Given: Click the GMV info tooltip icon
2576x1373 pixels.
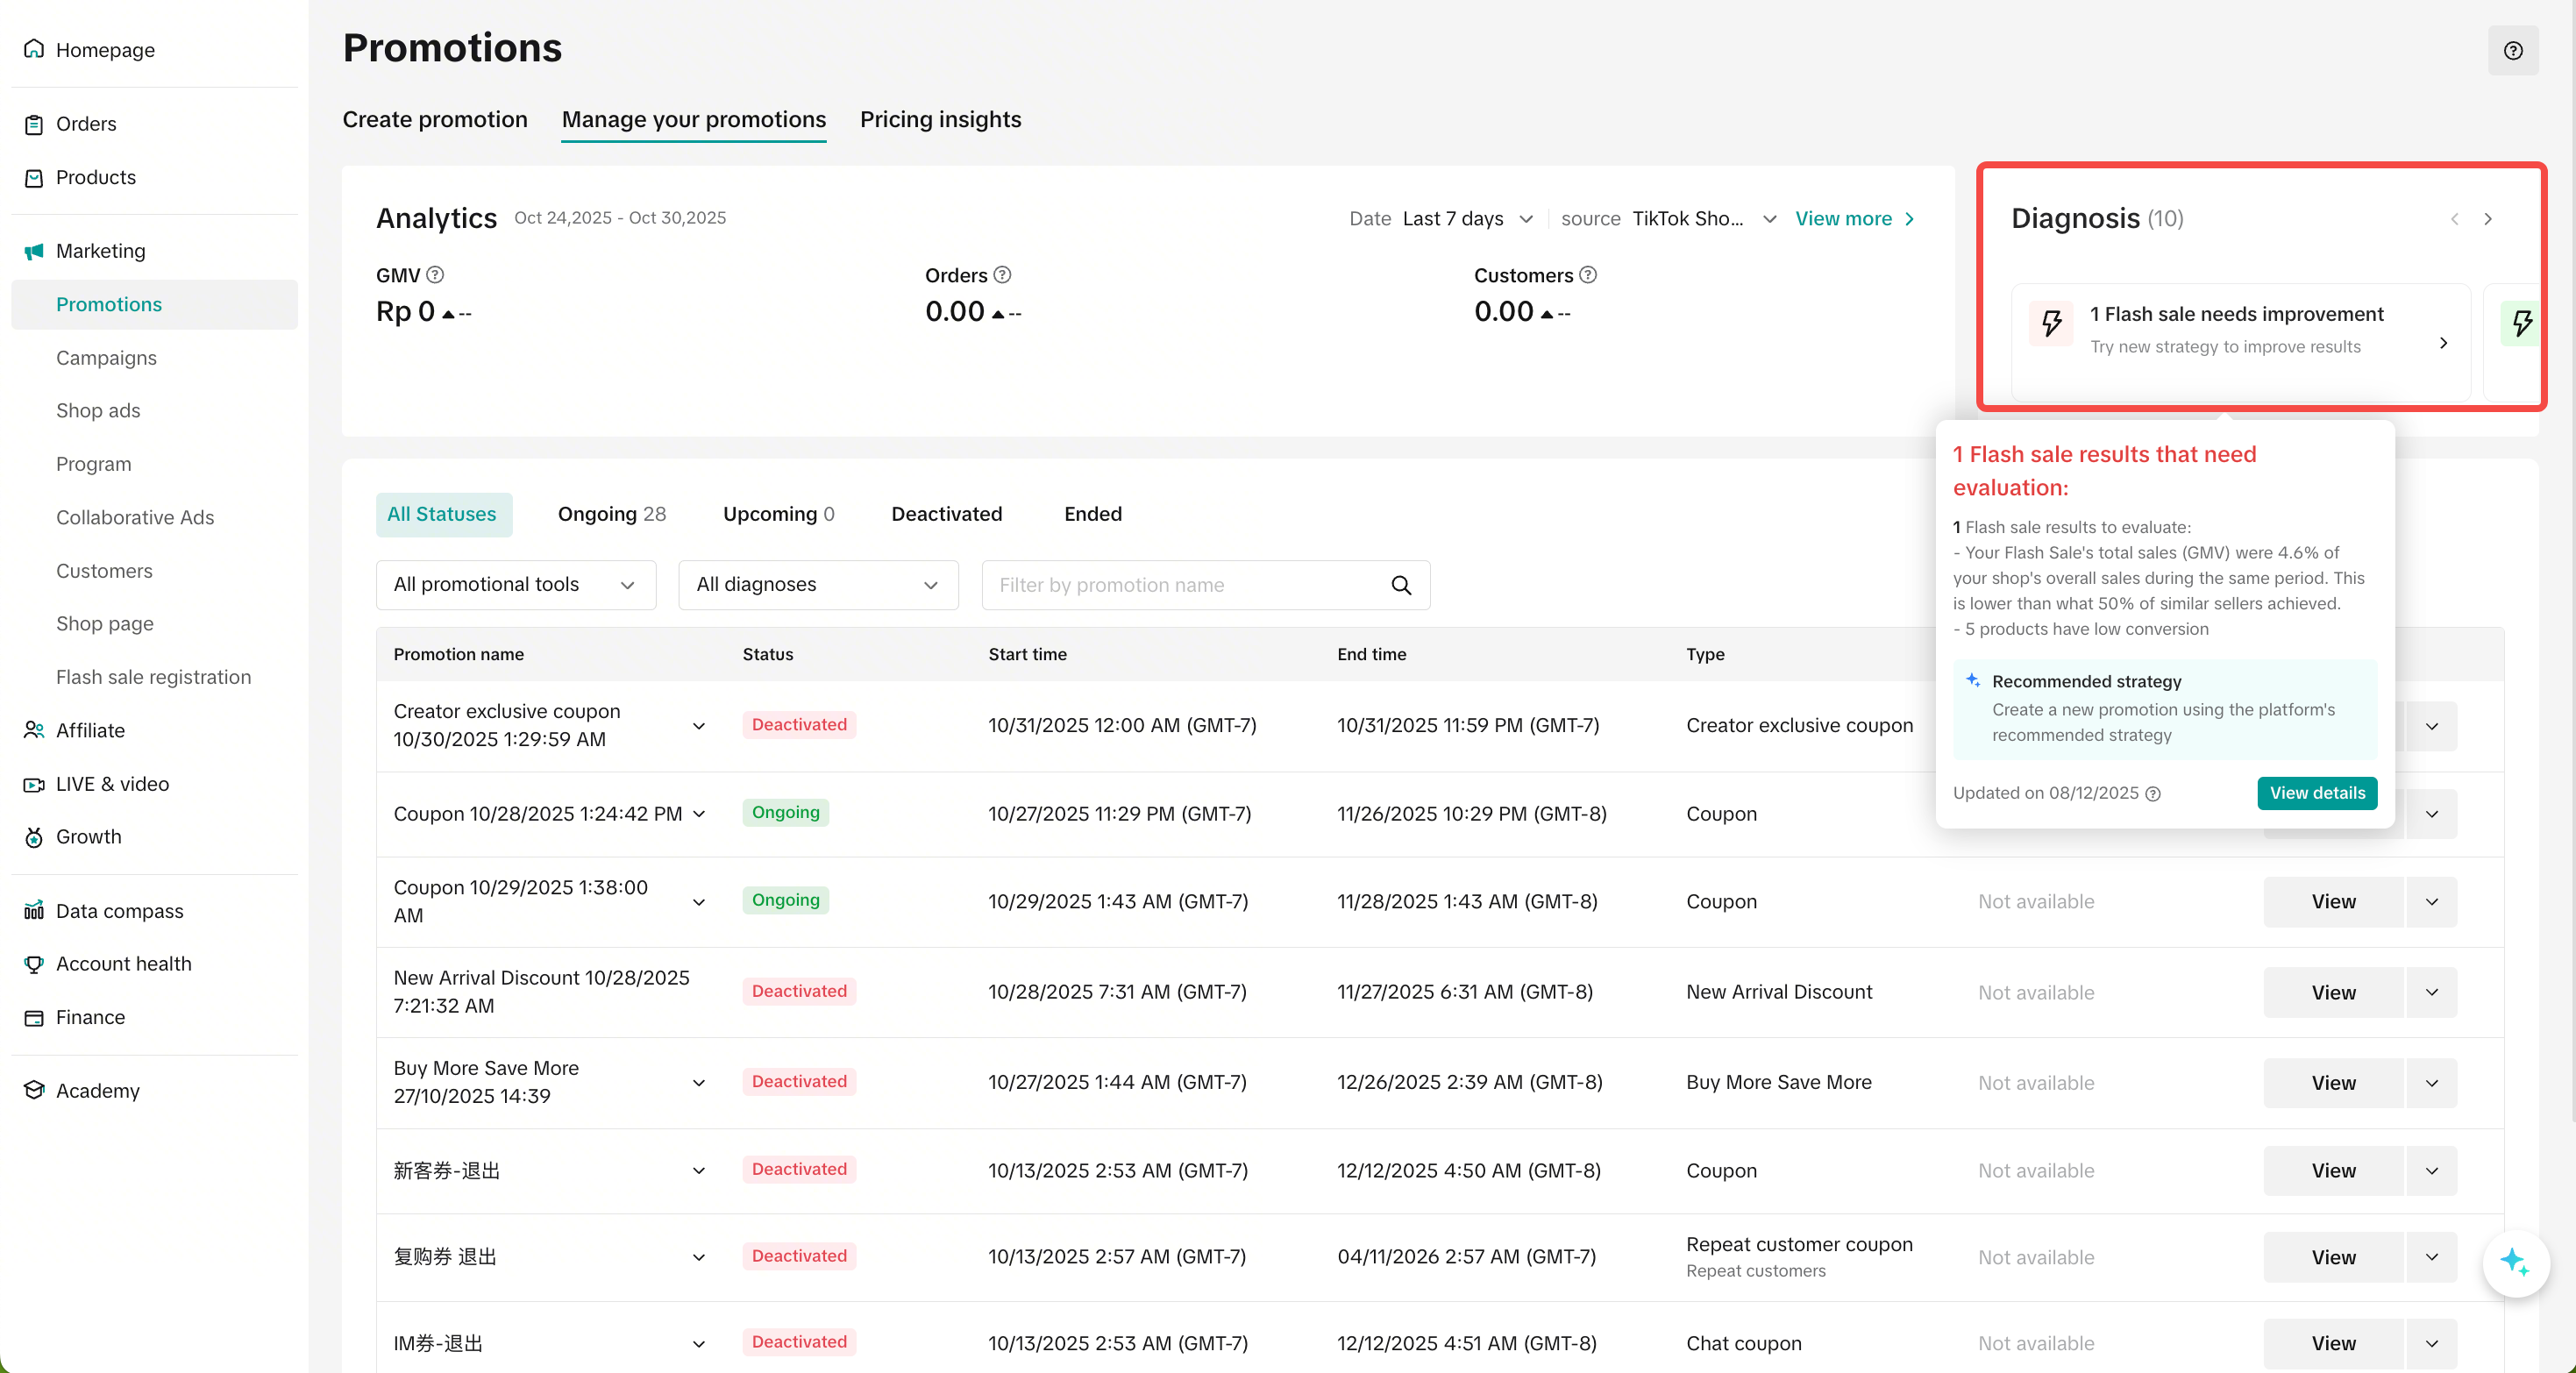Looking at the screenshot, I should [435, 275].
